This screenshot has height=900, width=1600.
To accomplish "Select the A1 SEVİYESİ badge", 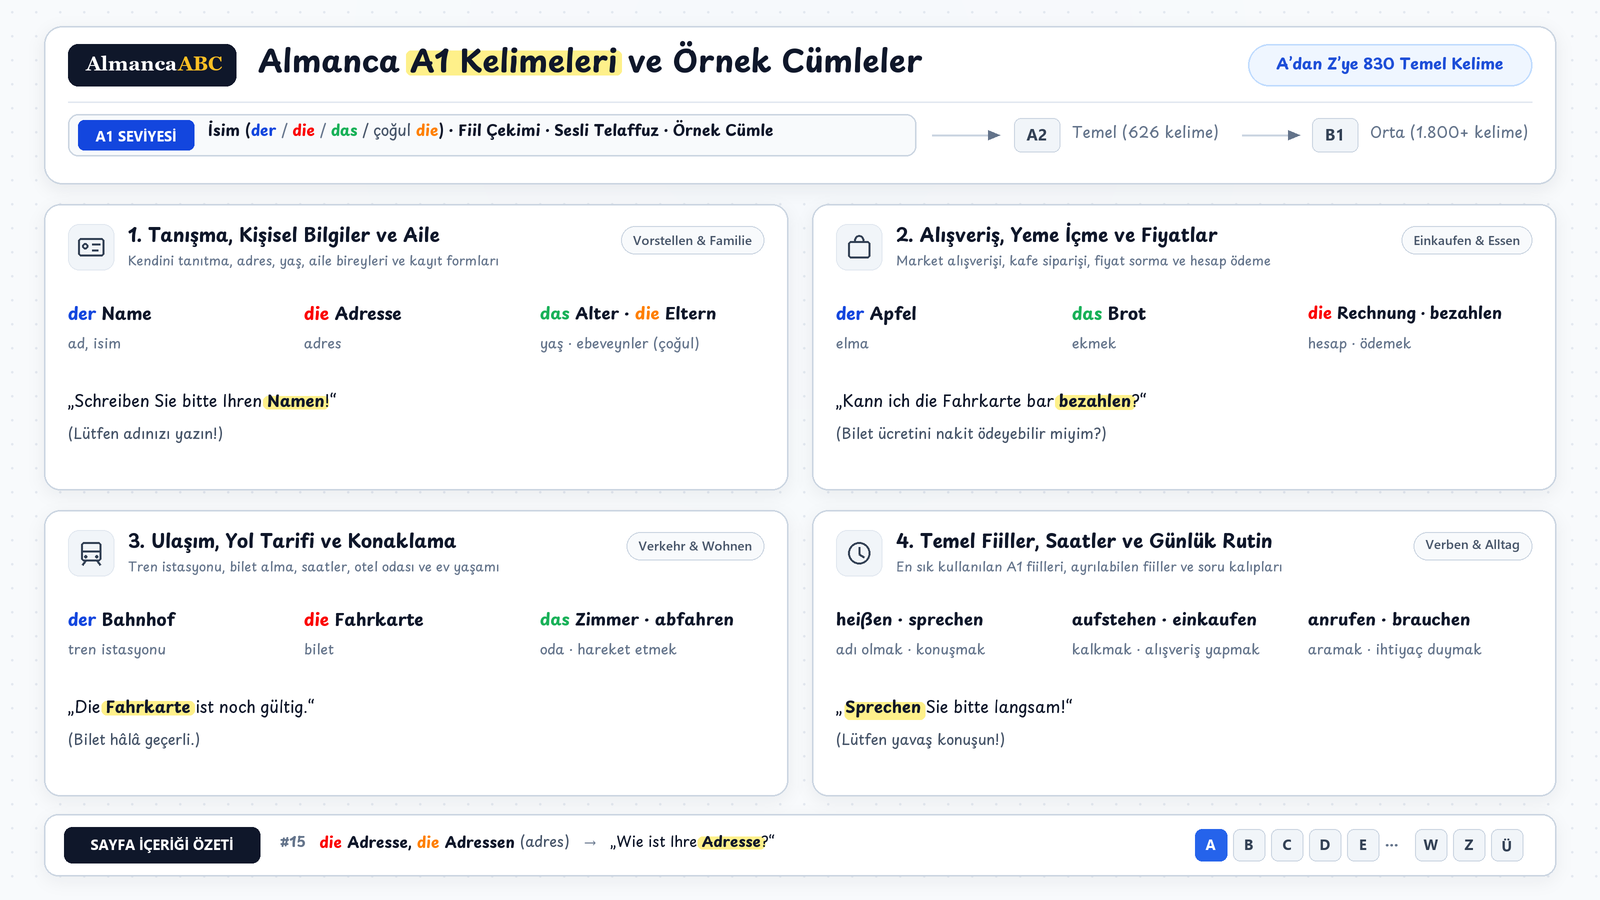I will click(x=136, y=136).
